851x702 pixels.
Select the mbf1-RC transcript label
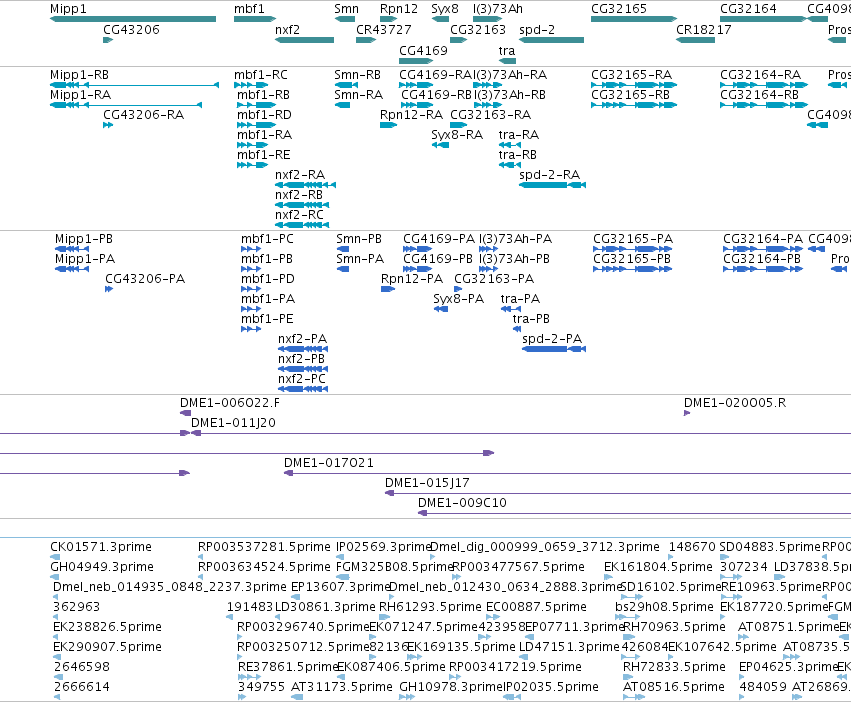(261, 75)
